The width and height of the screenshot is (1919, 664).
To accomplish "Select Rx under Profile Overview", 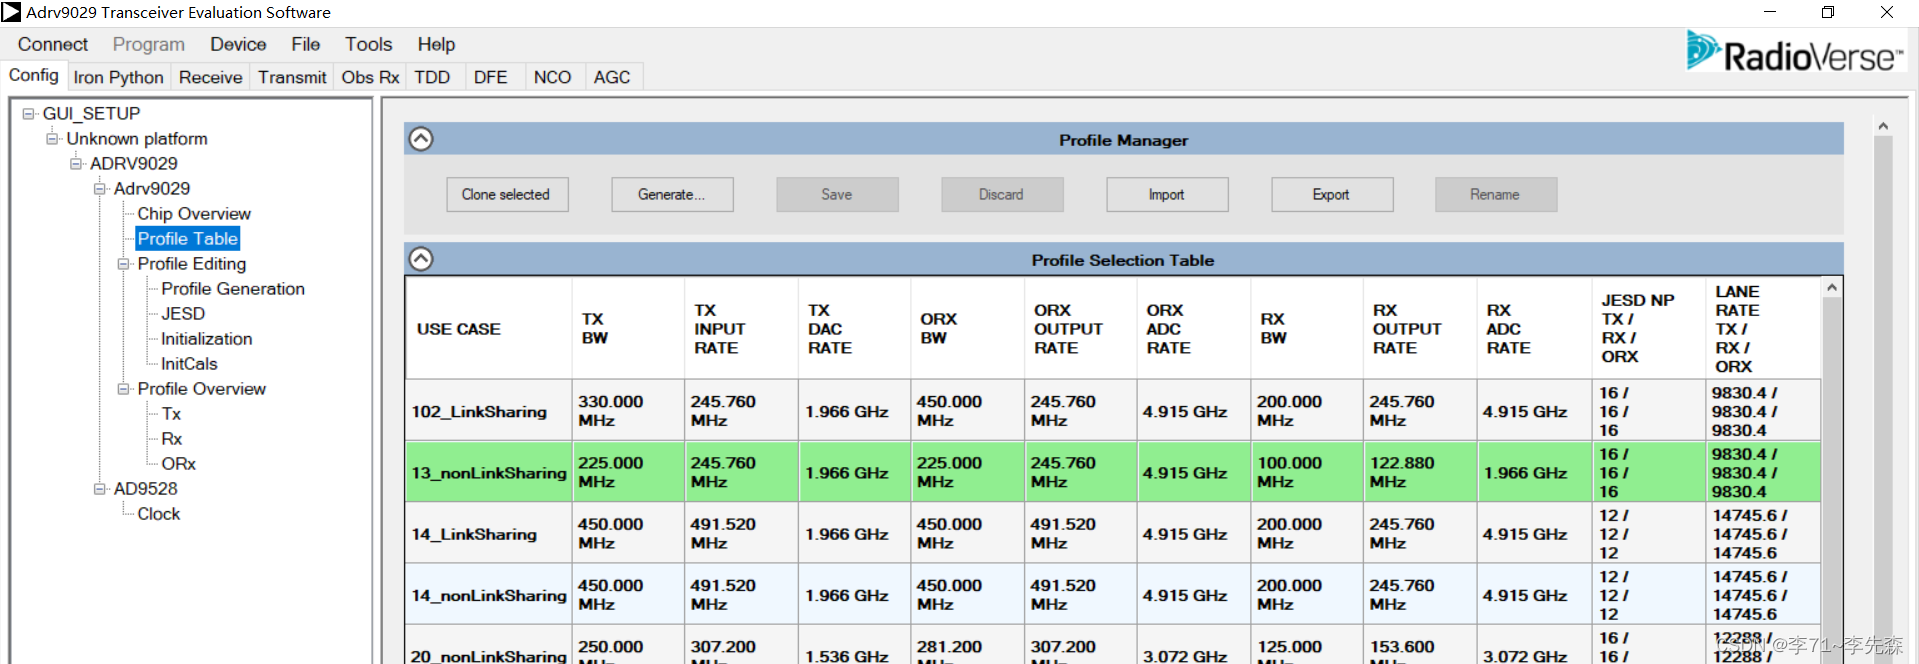I will coord(172,439).
